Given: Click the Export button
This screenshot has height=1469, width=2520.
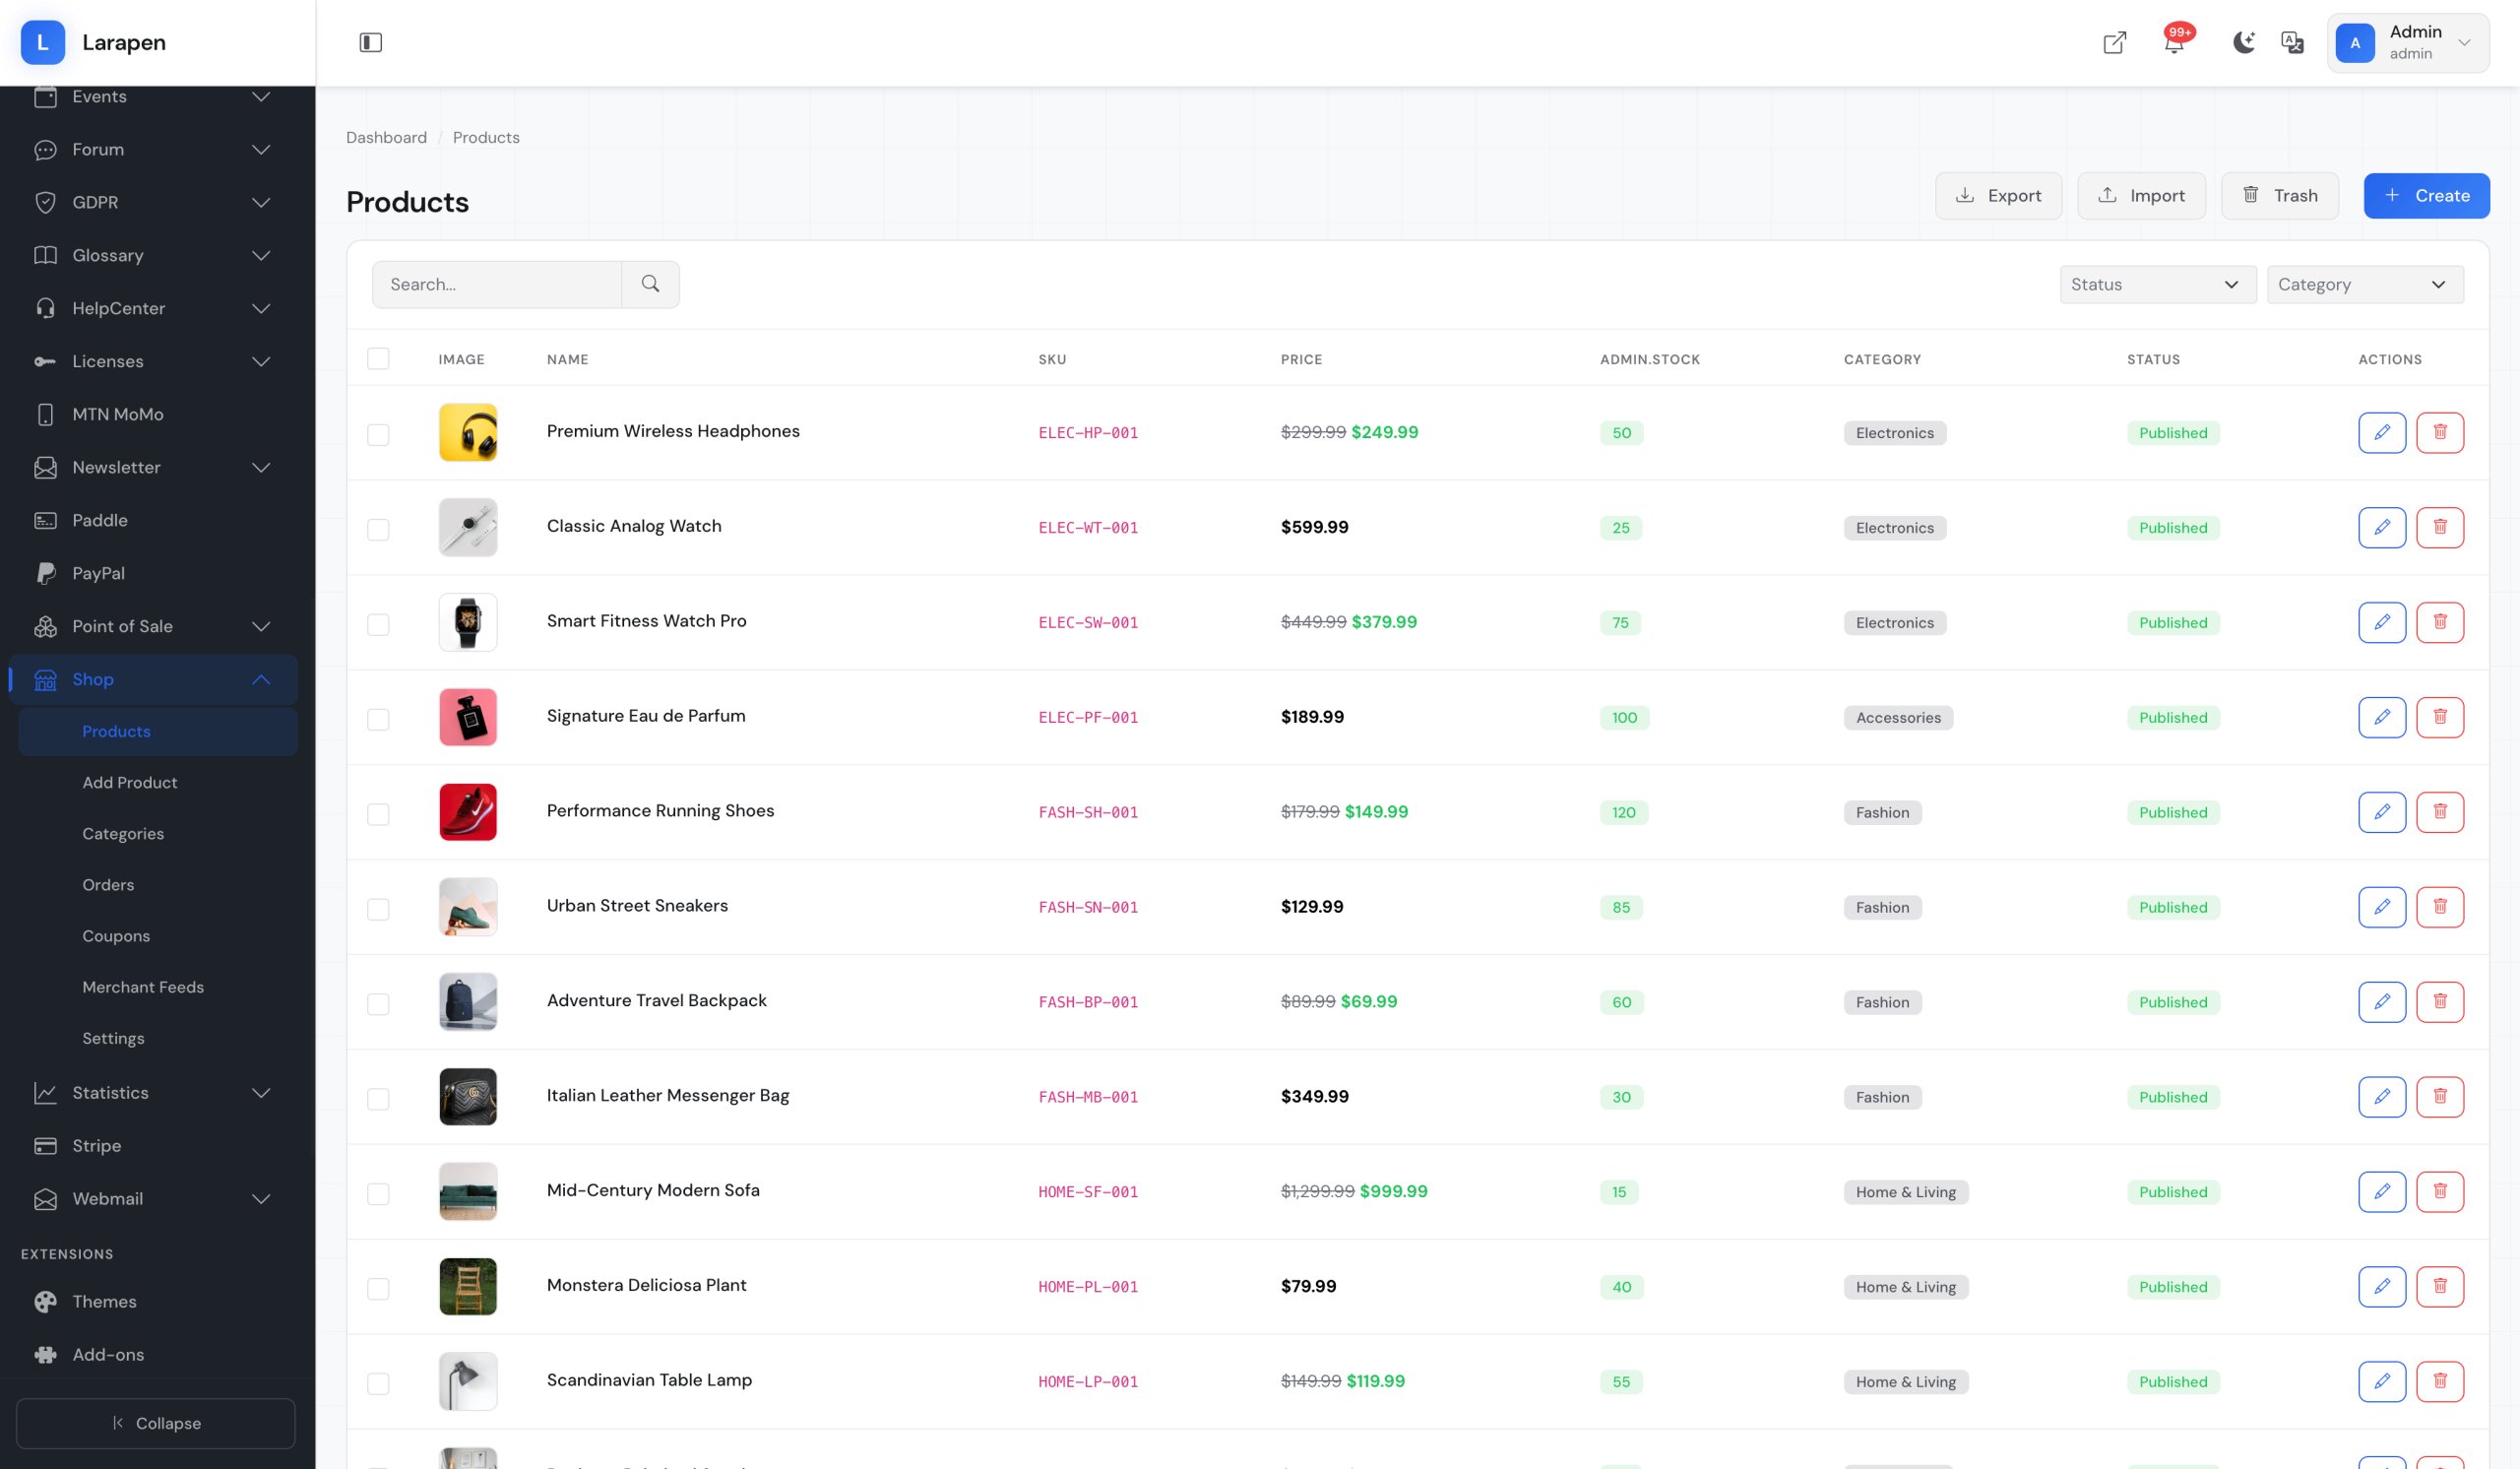Looking at the screenshot, I should [x=1997, y=195].
